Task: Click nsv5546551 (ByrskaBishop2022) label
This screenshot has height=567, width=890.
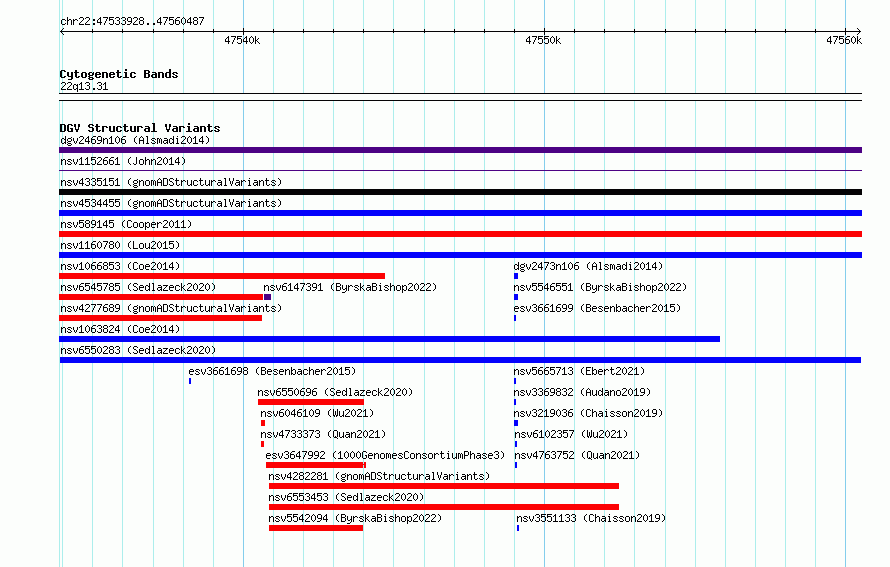Action: (x=600, y=287)
